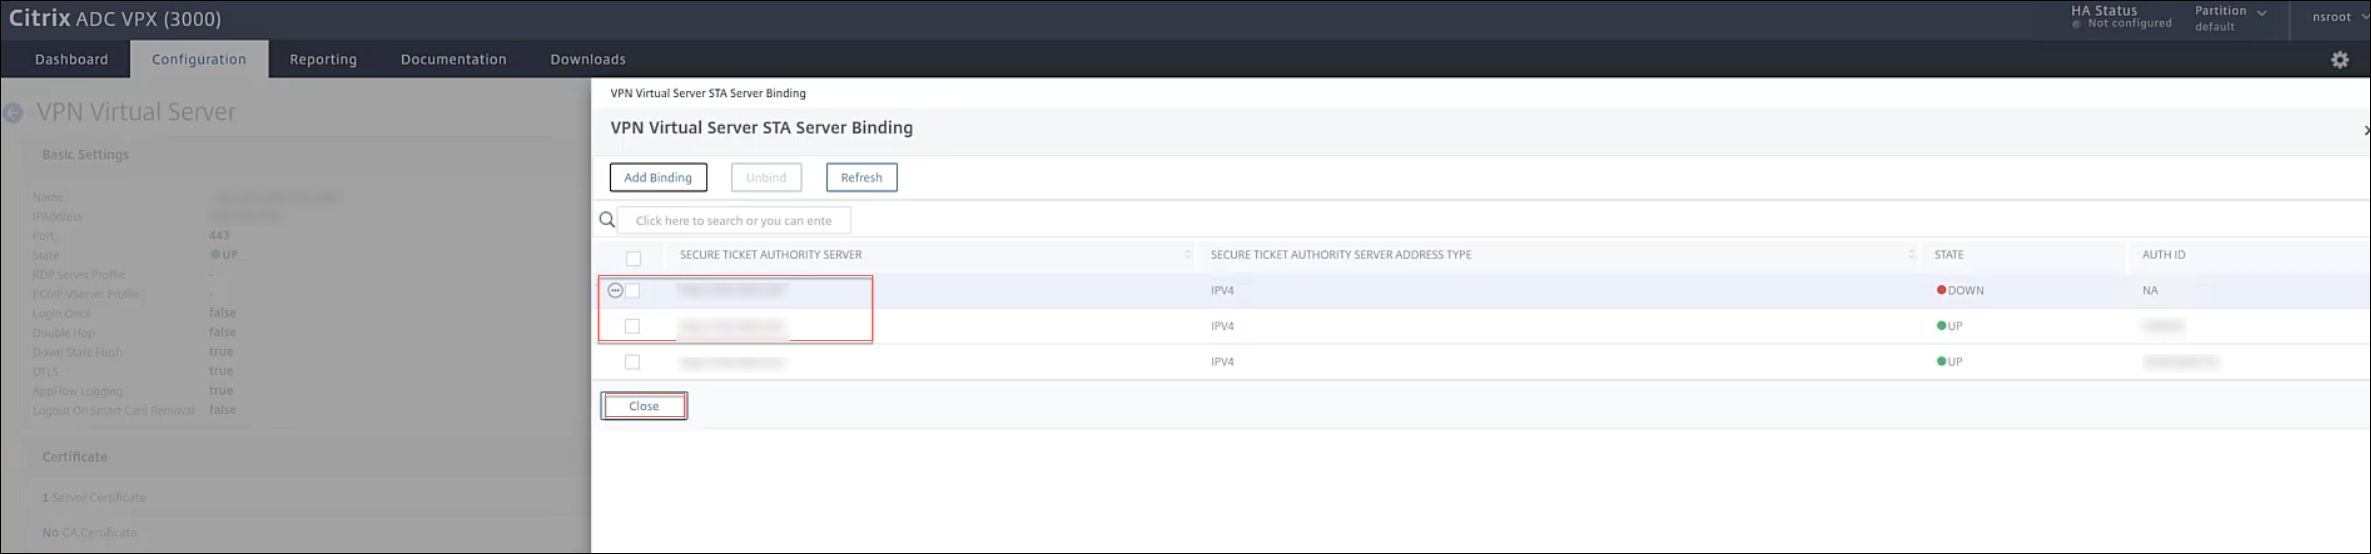The image size is (2371, 554).
Task: Click the search magnifier icon
Action: point(607,220)
